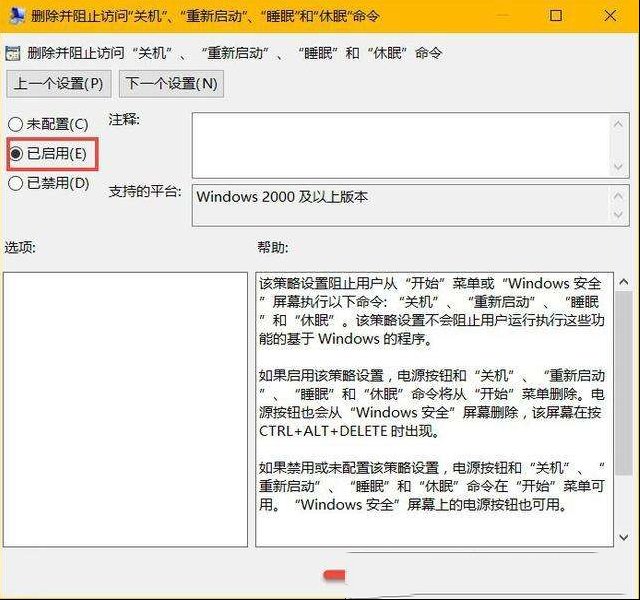Click the empty 选项 options panel
Image resolution: width=640 pixels, height=600 pixels.
pyautogui.click(x=125, y=409)
